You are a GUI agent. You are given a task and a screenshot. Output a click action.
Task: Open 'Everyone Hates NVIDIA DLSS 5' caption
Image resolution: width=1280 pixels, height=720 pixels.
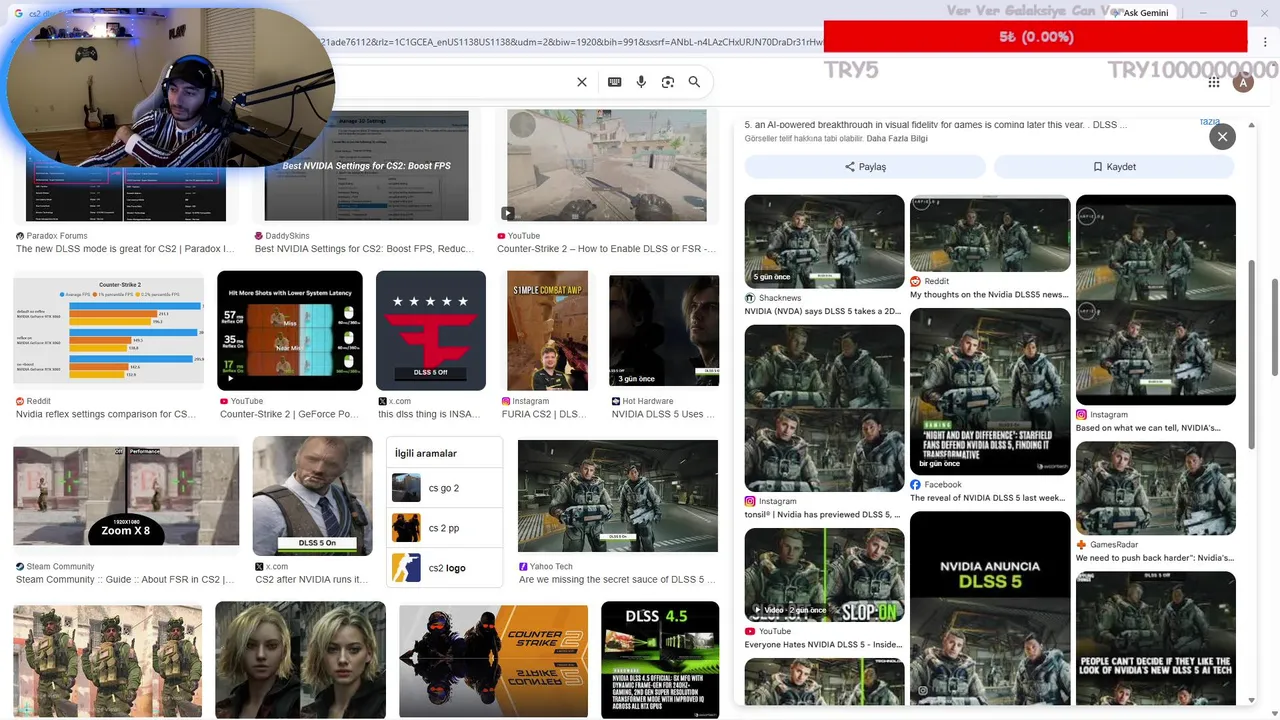823,645
